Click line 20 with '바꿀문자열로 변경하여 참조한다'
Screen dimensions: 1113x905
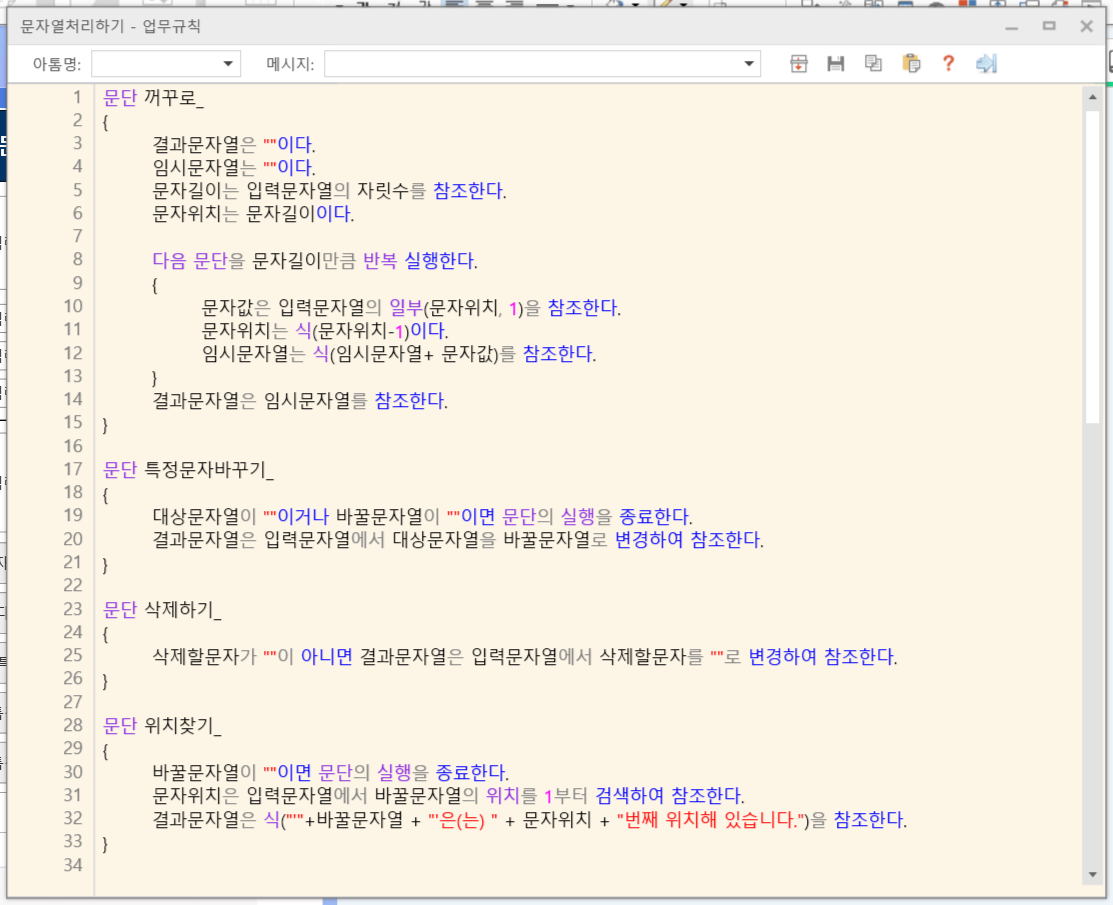pyautogui.click(x=458, y=540)
